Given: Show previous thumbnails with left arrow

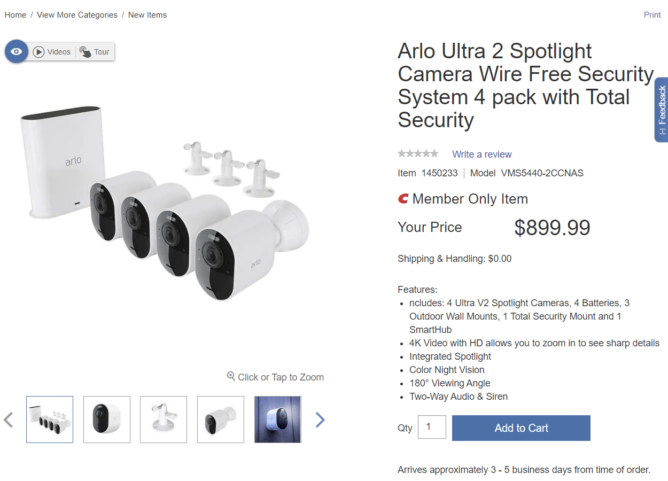Looking at the screenshot, I should (x=9, y=420).
